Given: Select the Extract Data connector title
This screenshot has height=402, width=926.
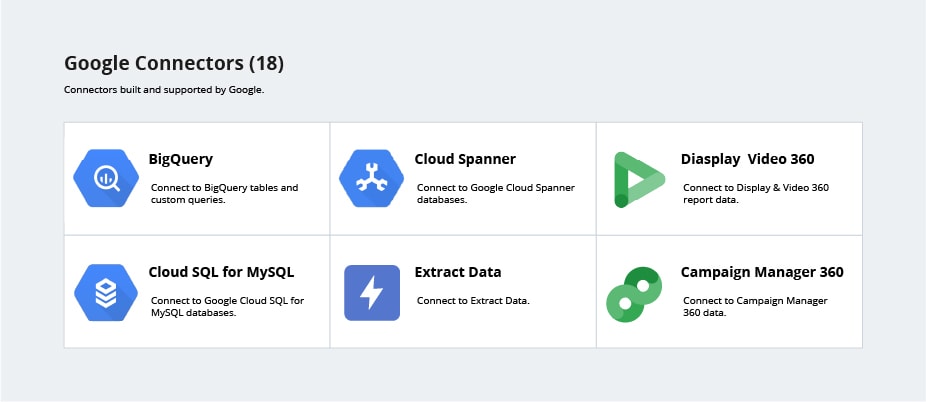Looking at the screenshot, I should point(458,272).
